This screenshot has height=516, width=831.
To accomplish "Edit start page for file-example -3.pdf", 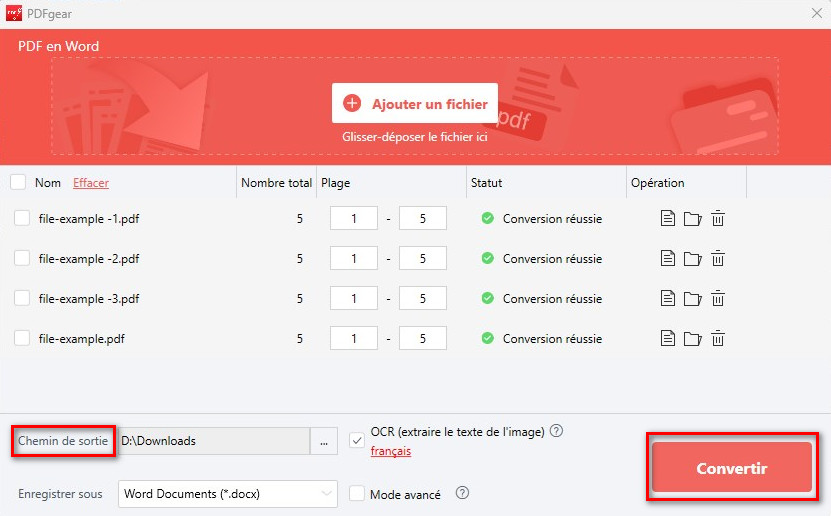I will coord(353,299).
